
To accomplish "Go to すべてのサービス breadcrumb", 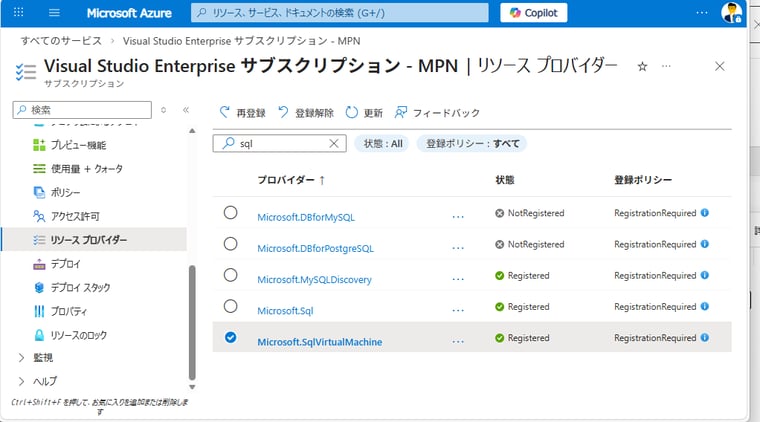I will pyautogui.click(x=61, y=41).
